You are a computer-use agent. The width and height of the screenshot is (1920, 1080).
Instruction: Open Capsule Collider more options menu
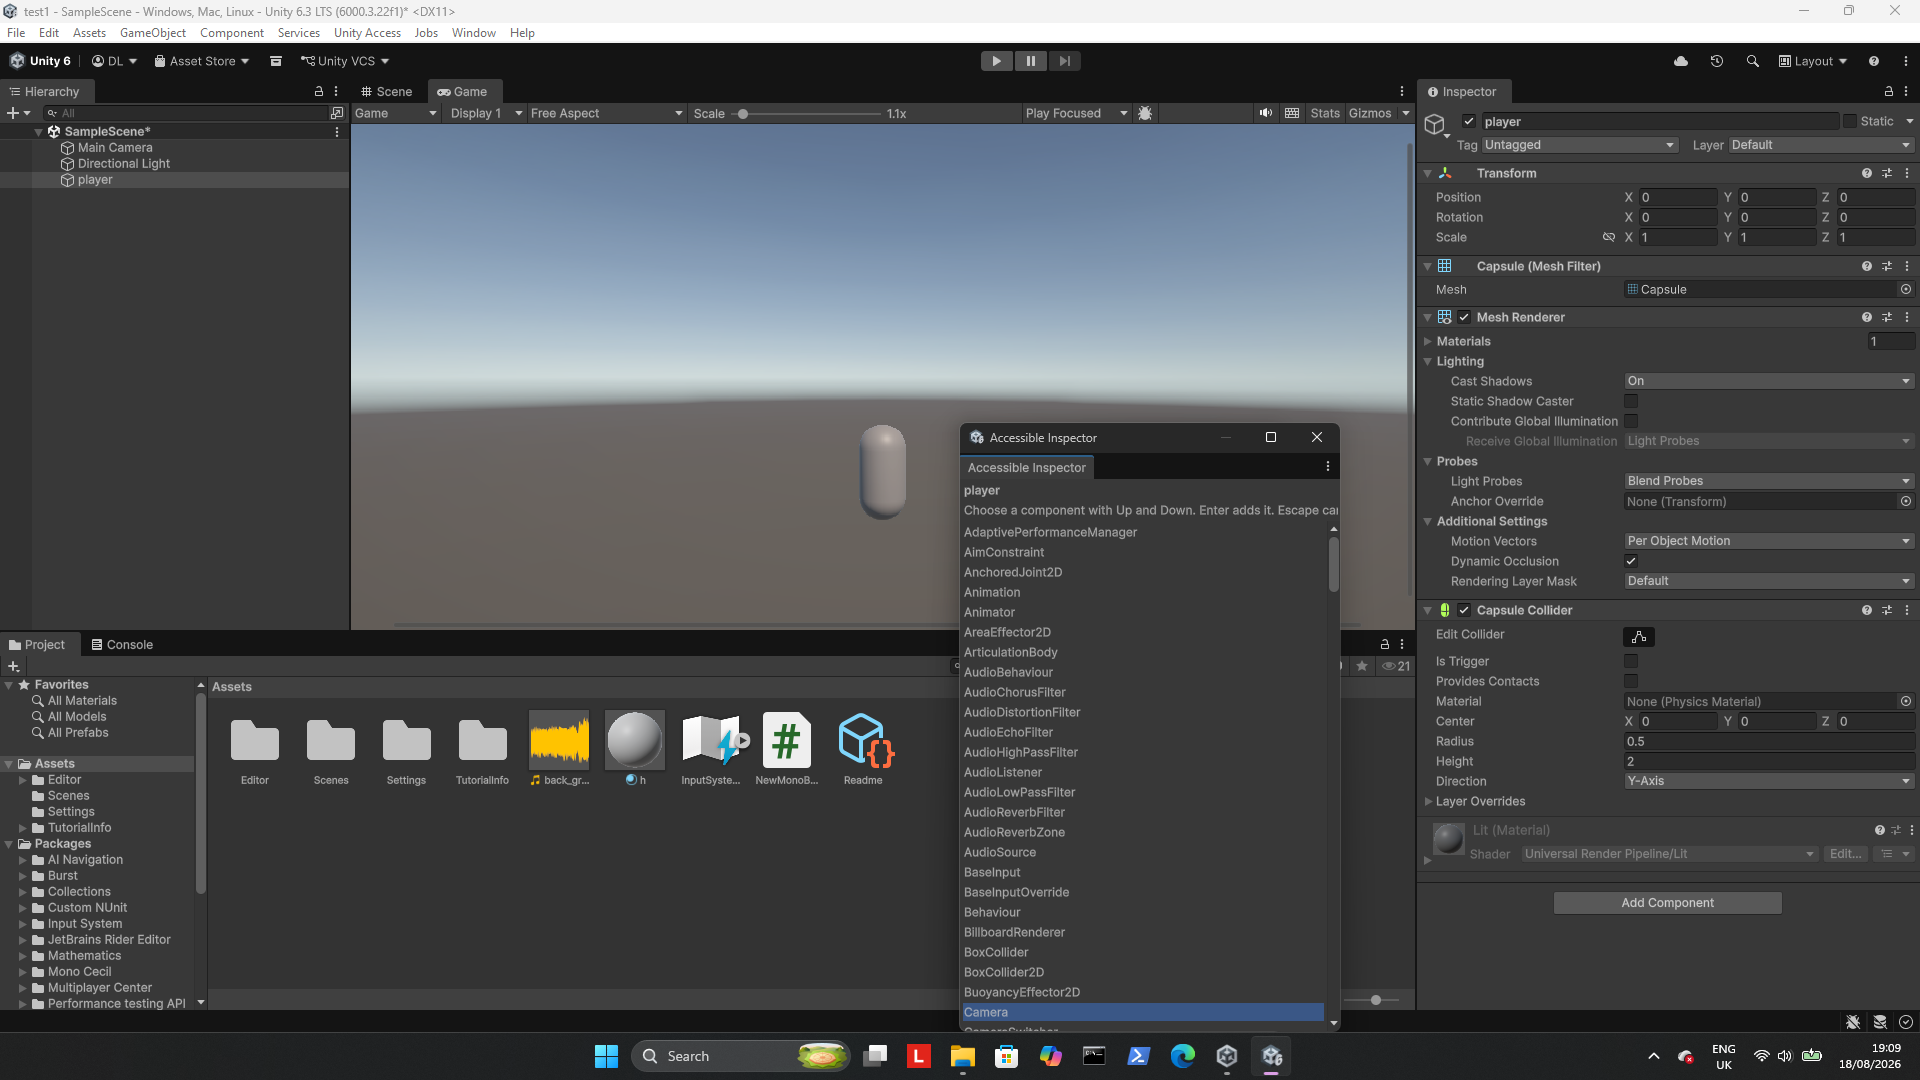tap(1907, 610)
